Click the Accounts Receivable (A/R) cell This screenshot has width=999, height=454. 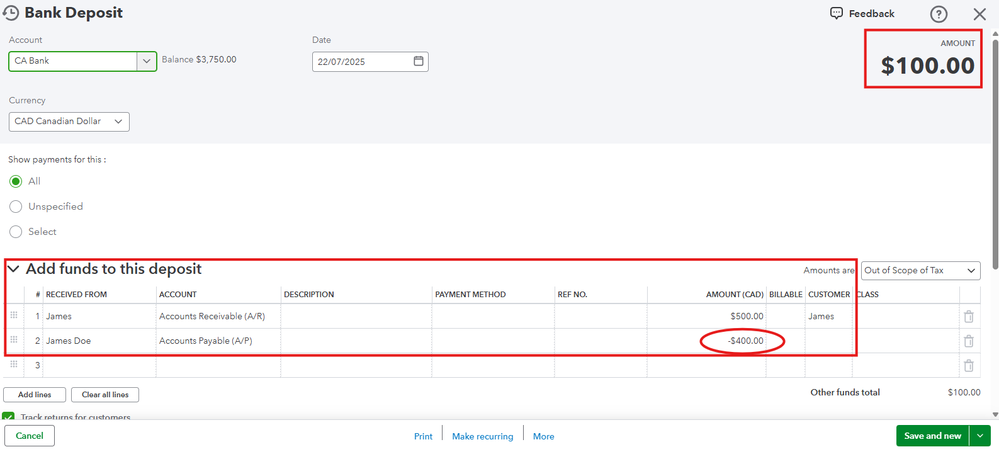(x=219, y=316)
